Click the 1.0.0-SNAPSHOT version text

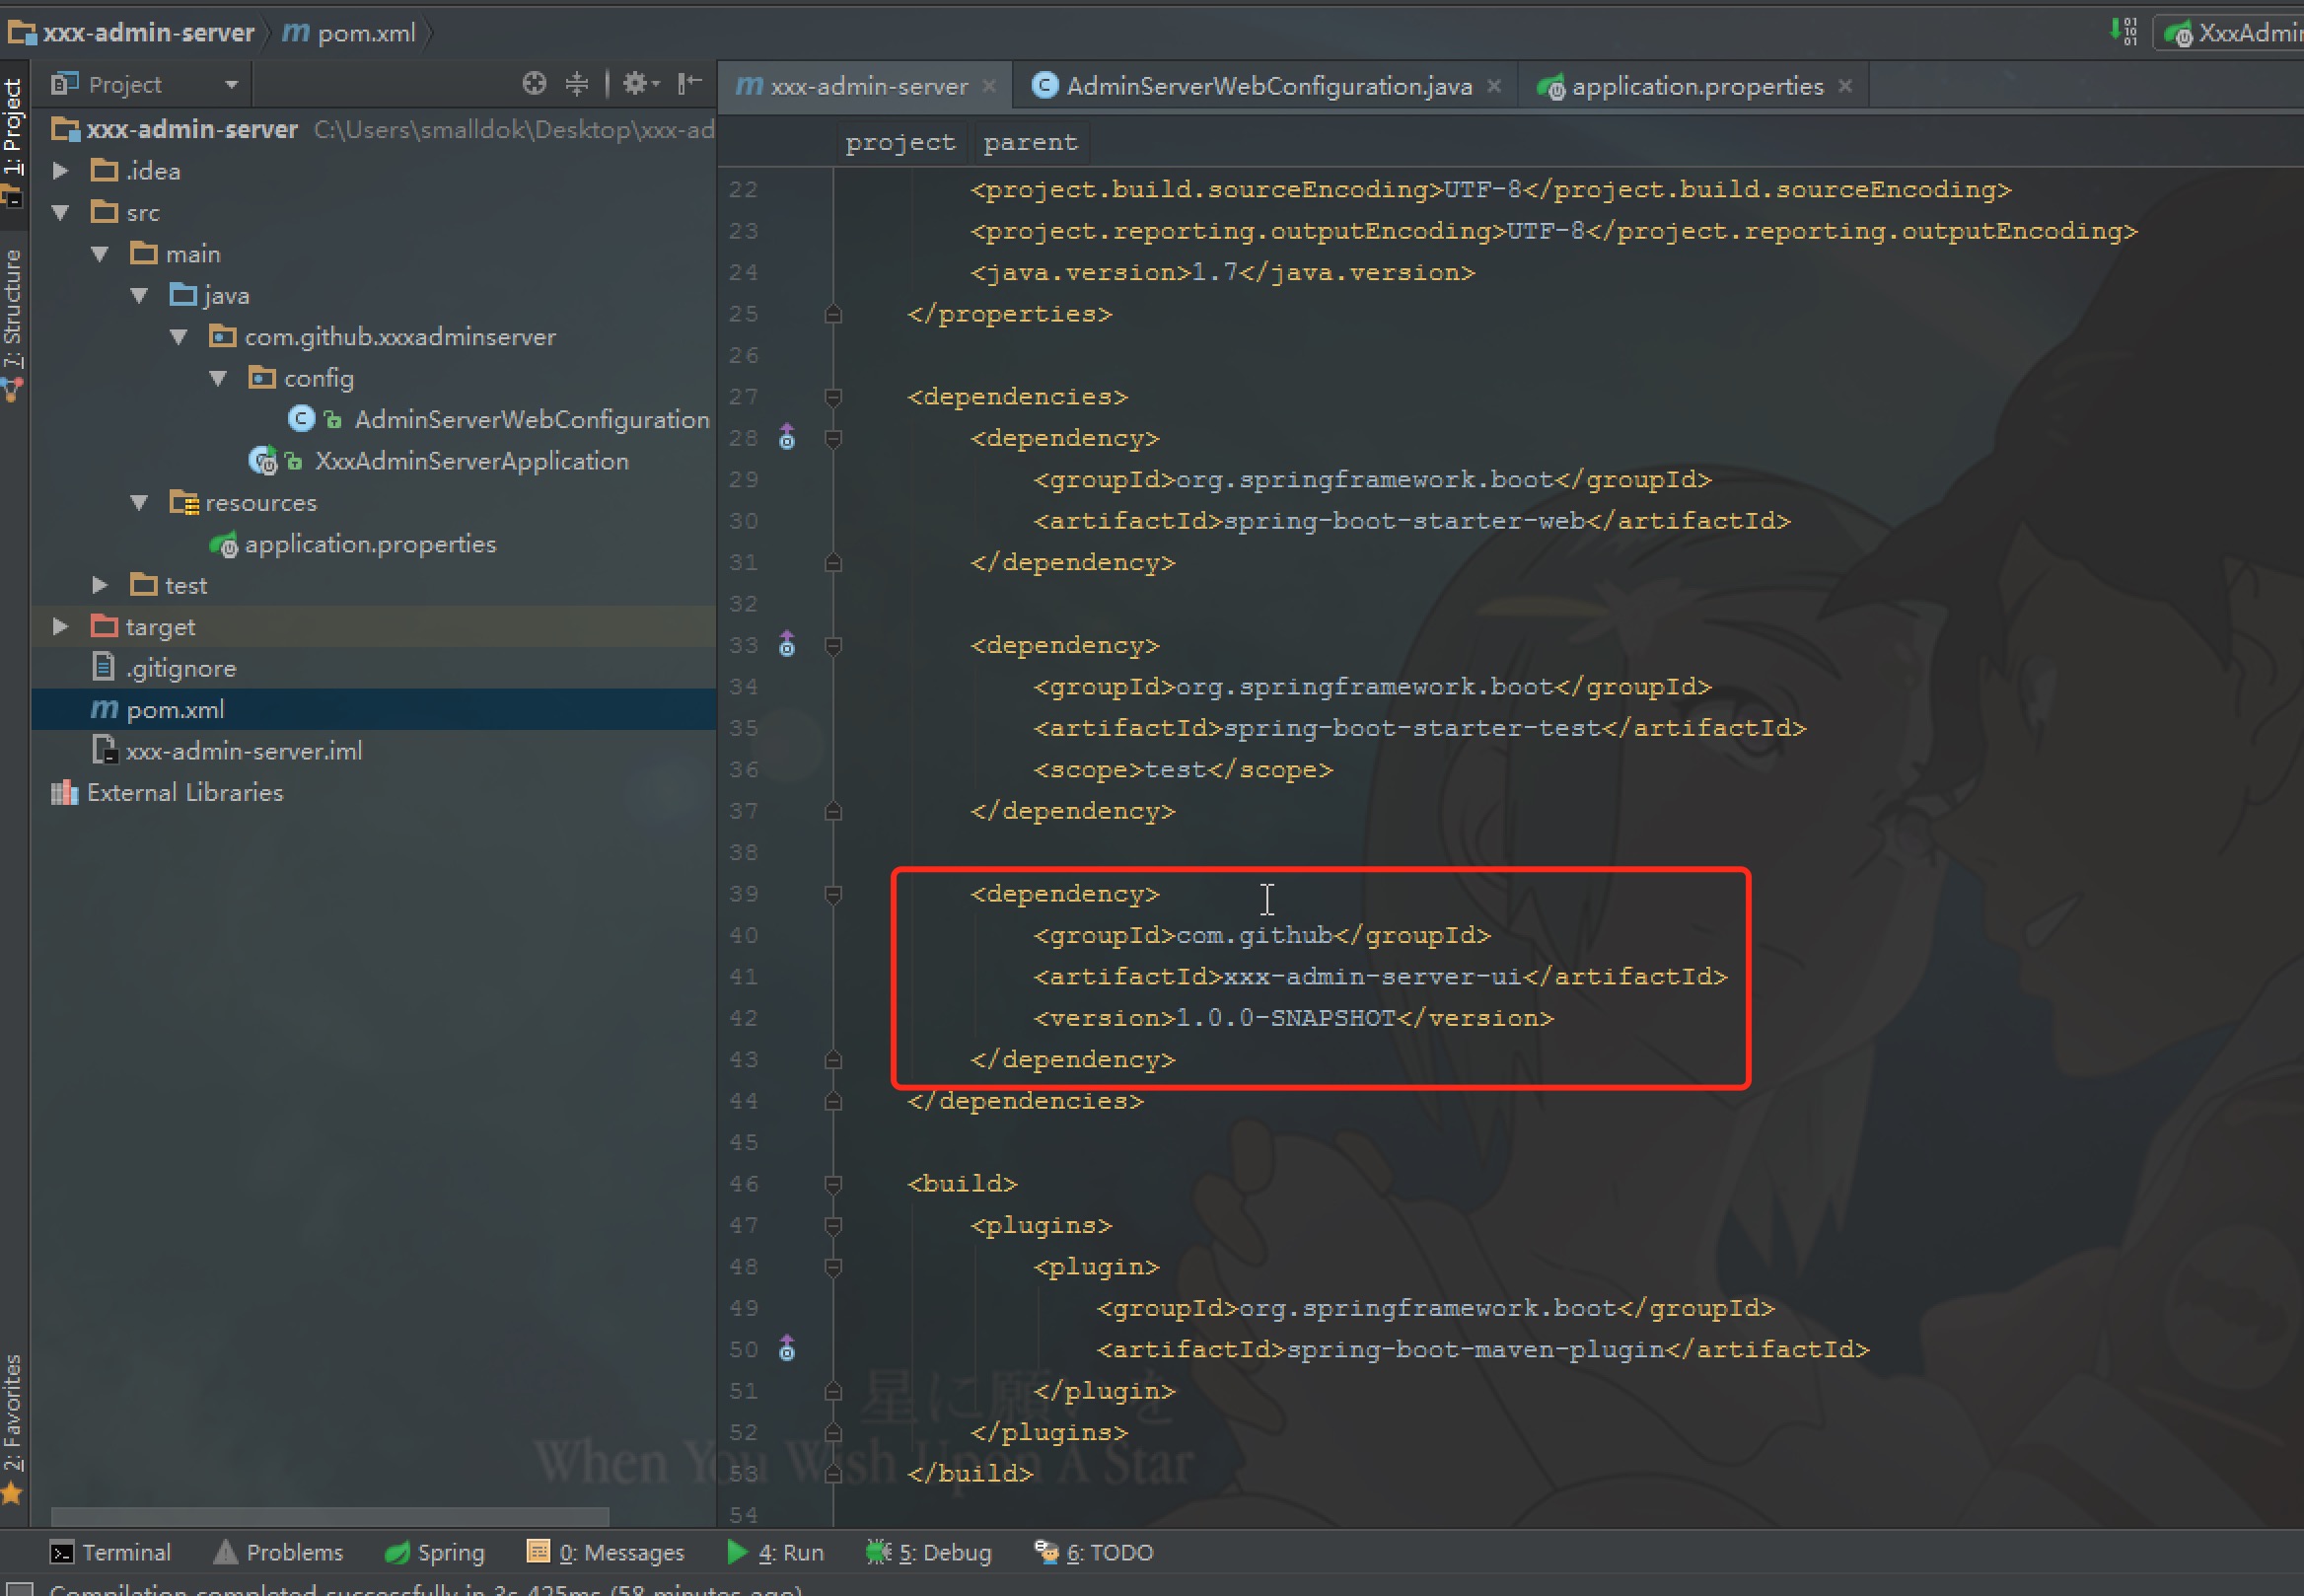coord(1285,1018)
